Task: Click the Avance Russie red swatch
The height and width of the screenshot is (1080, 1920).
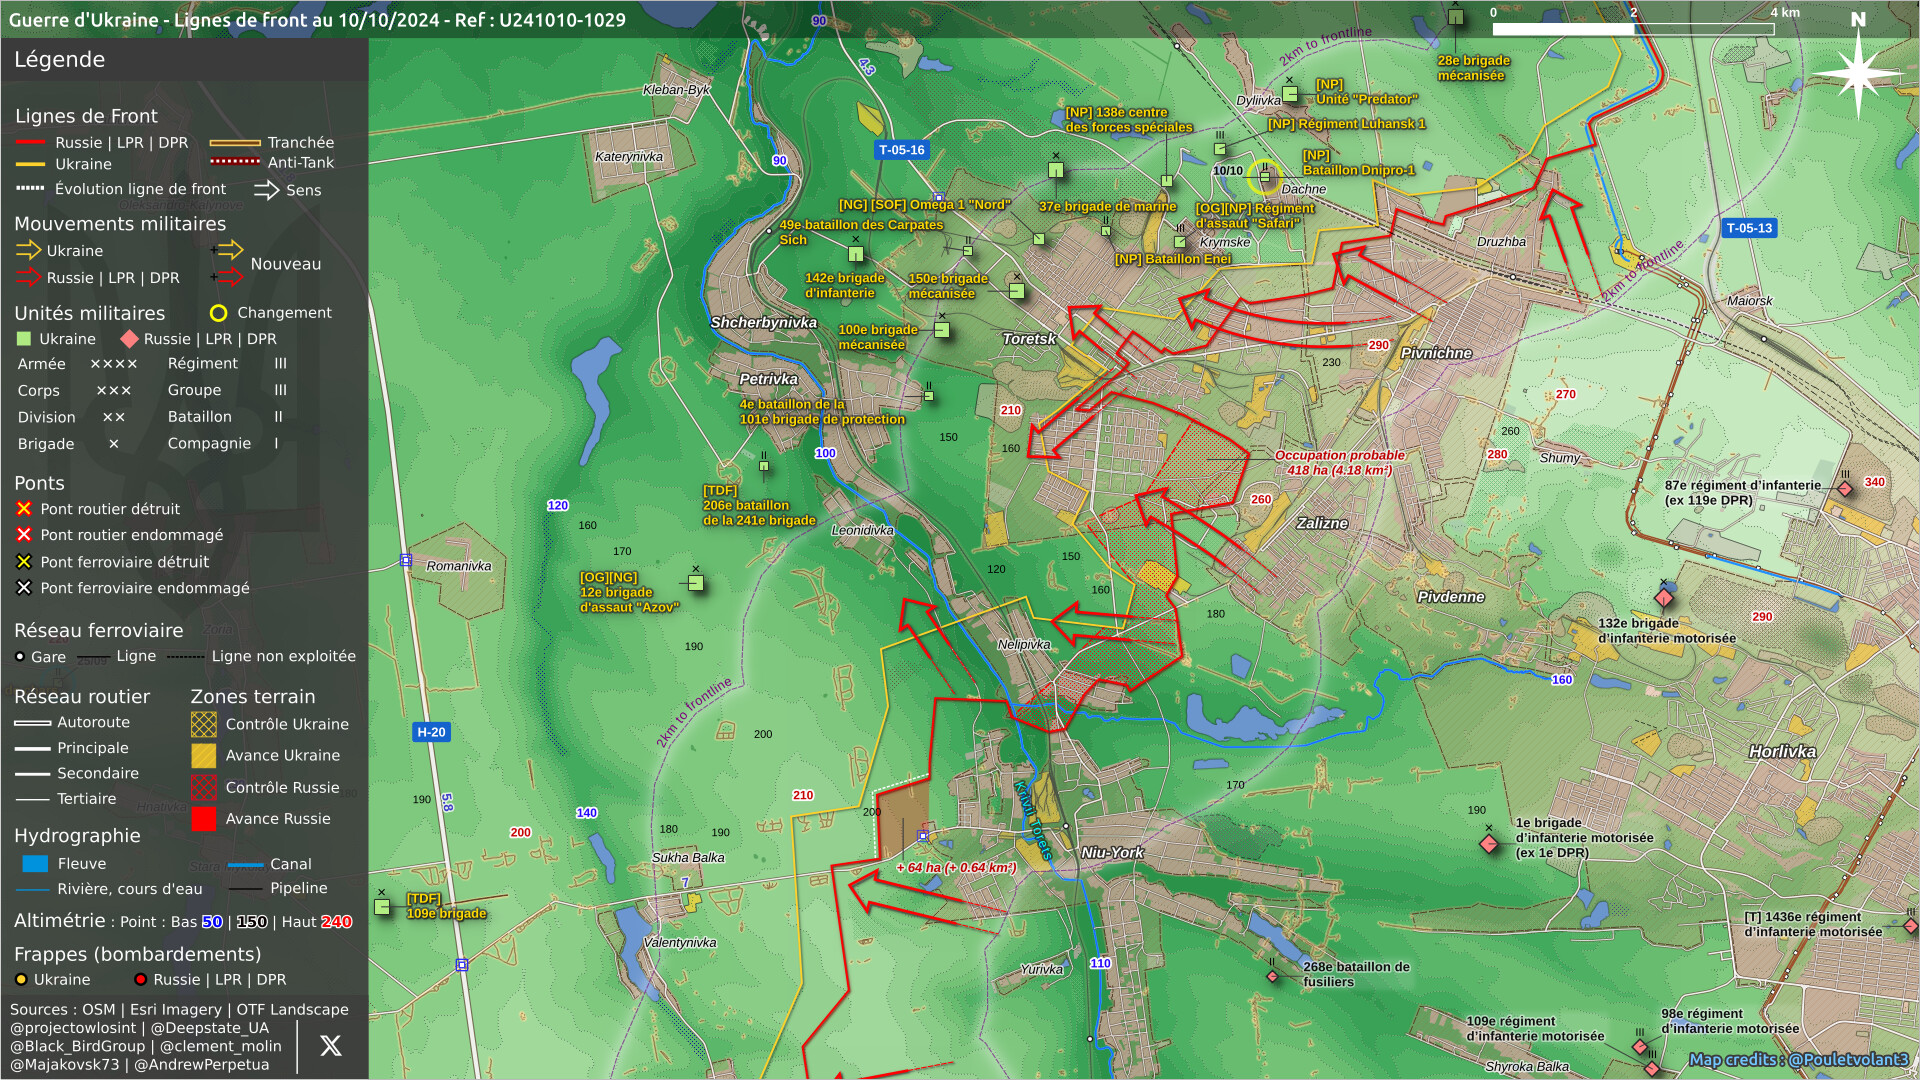Action: coord(204,819)
